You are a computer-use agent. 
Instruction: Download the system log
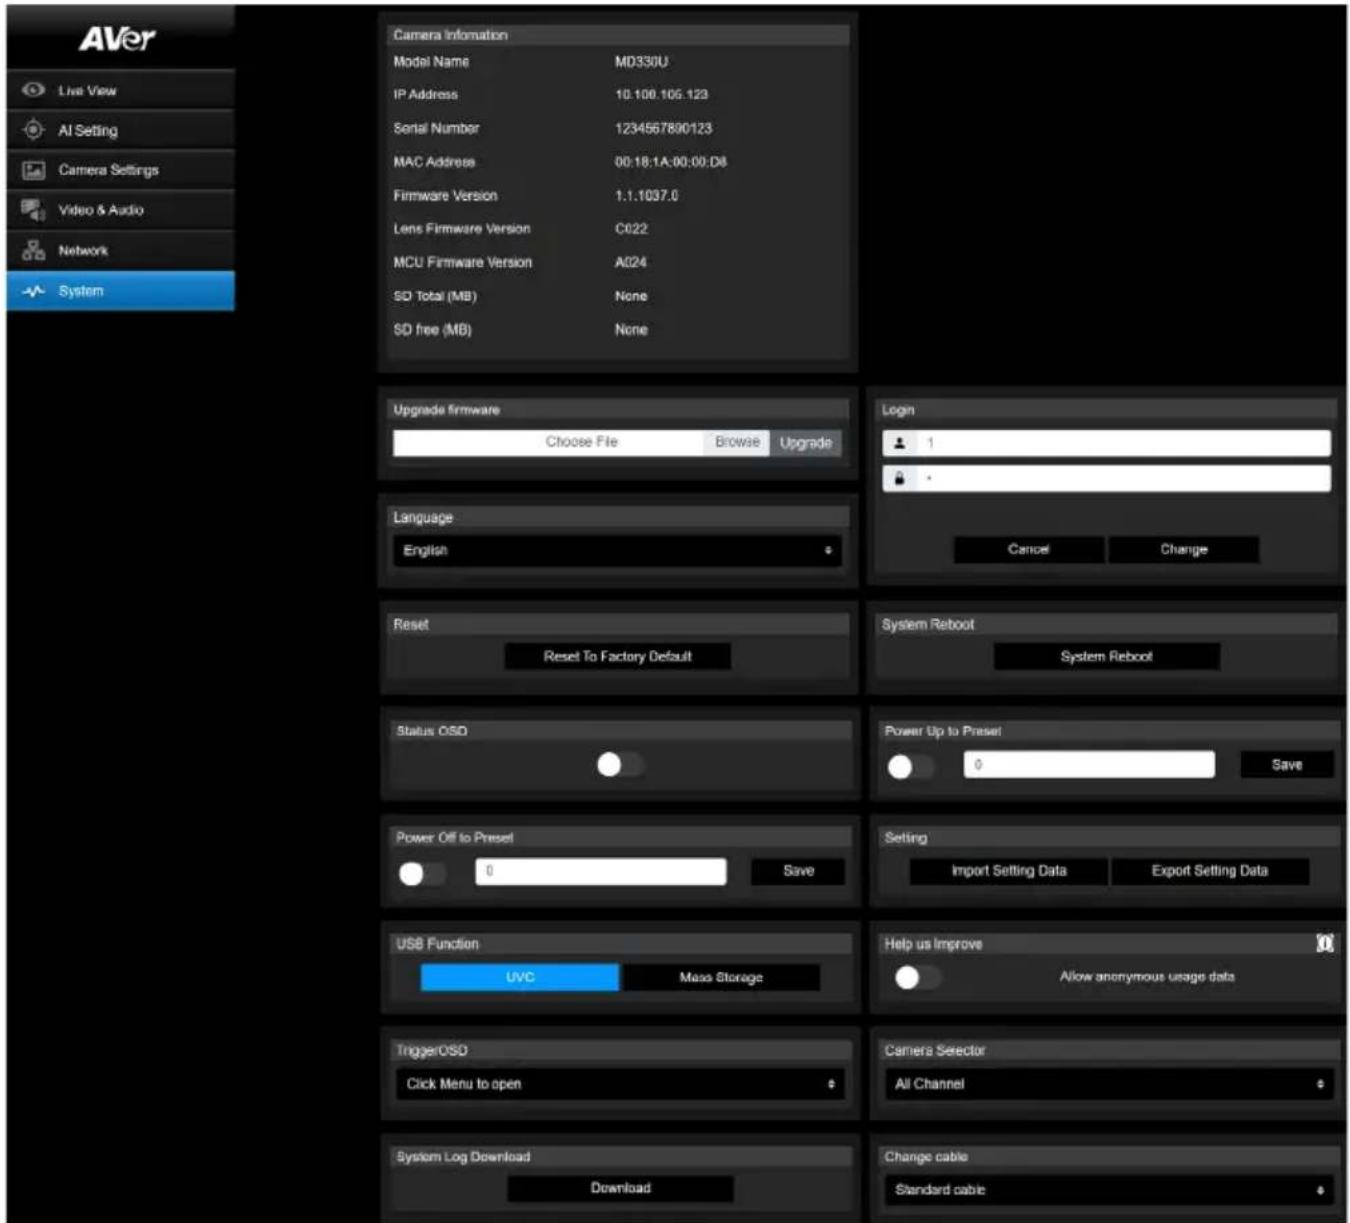click(x=620, y=1188)
